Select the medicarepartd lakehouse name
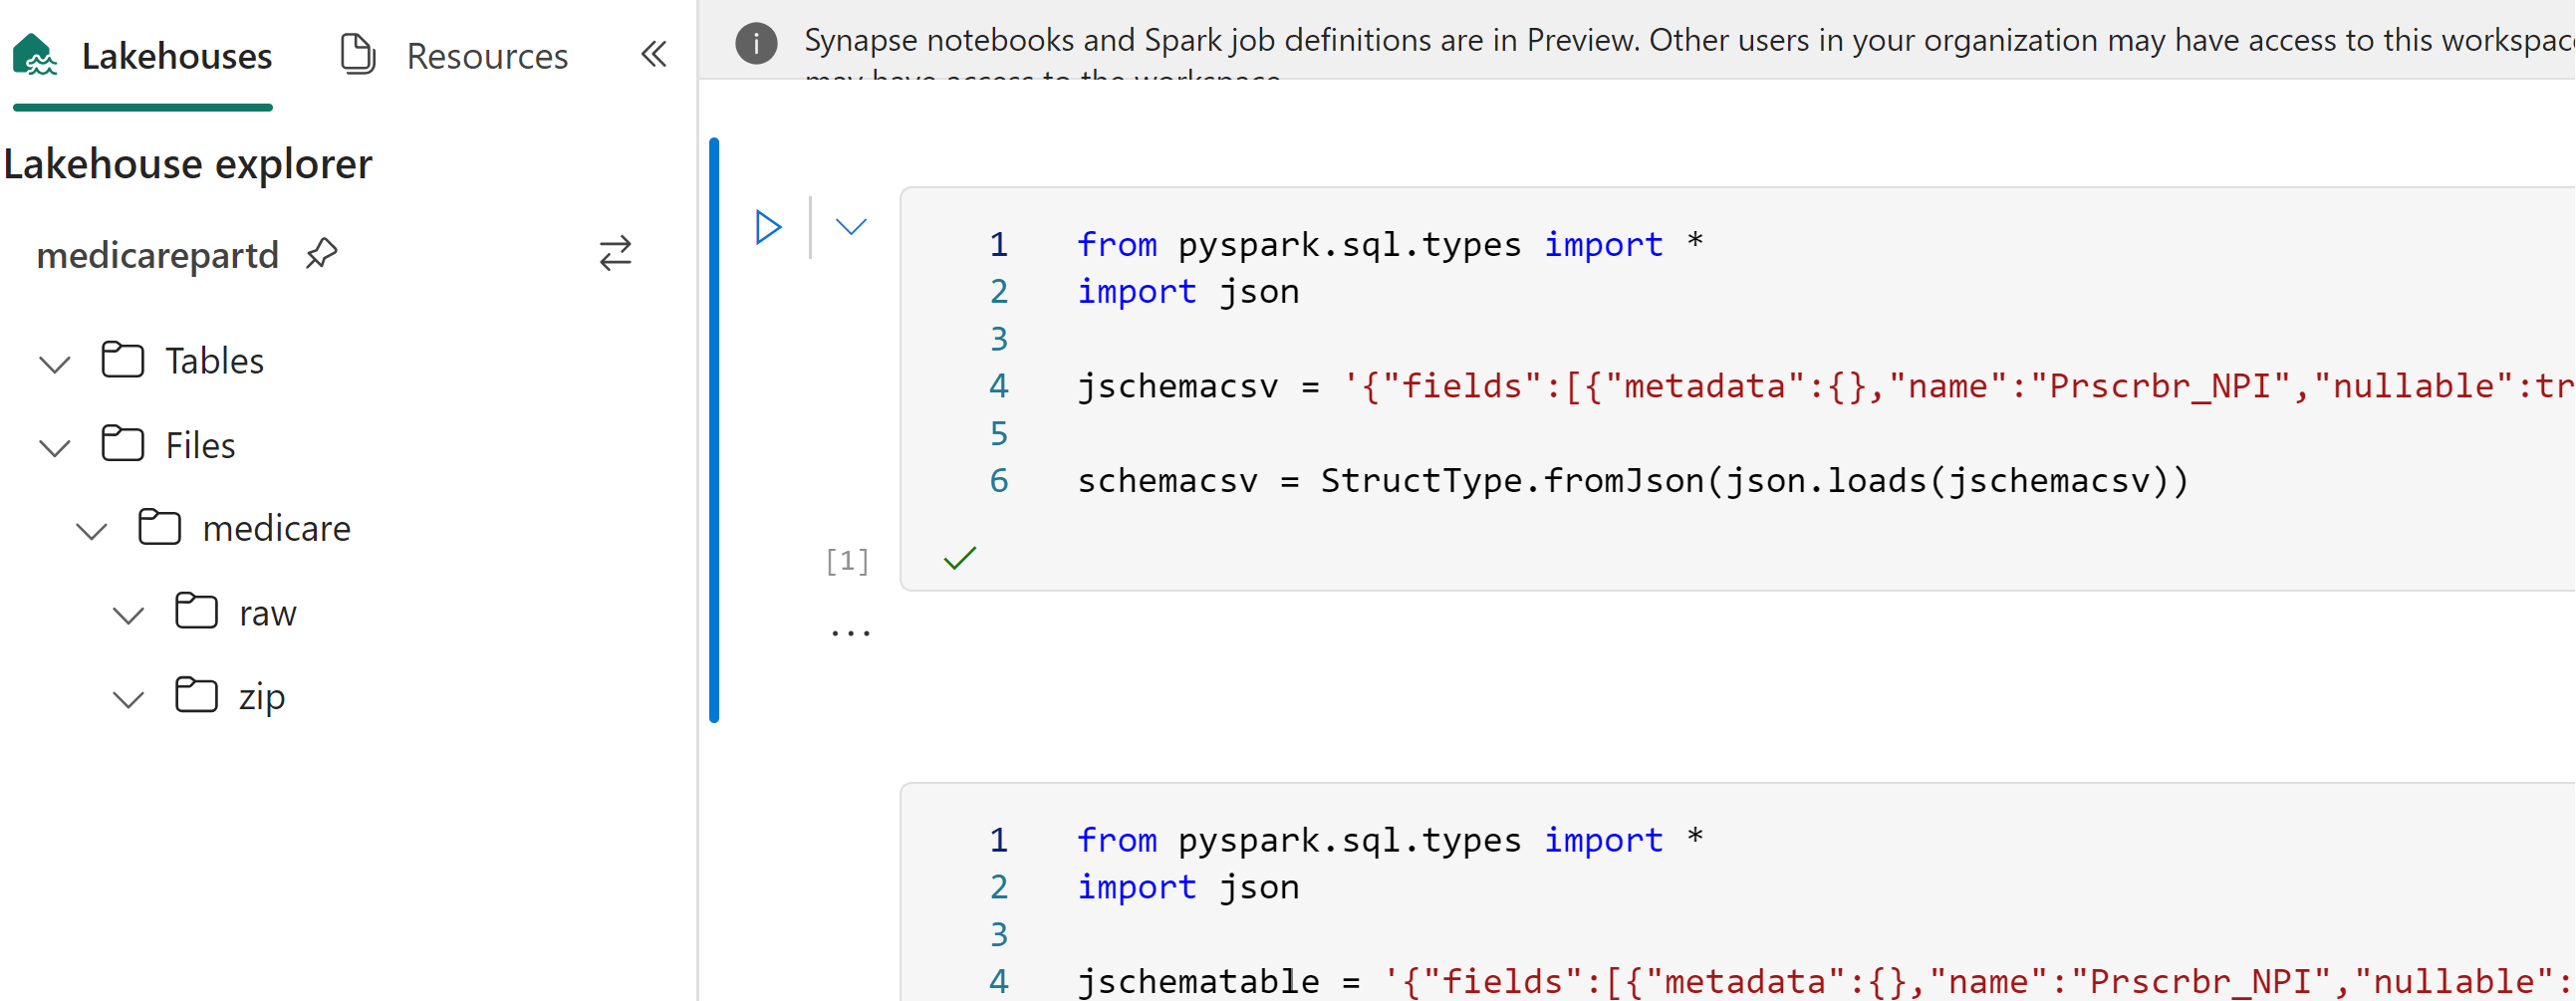This screenshot has height=1001, width=2576. coord(158,255)
